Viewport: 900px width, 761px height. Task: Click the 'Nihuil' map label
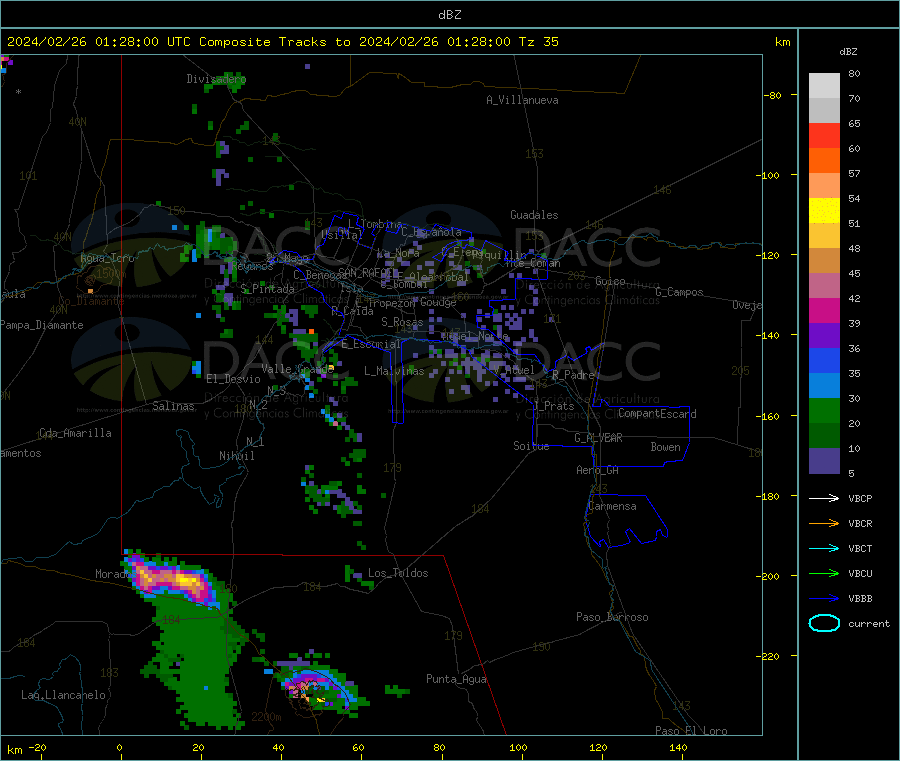pos(236,456)
